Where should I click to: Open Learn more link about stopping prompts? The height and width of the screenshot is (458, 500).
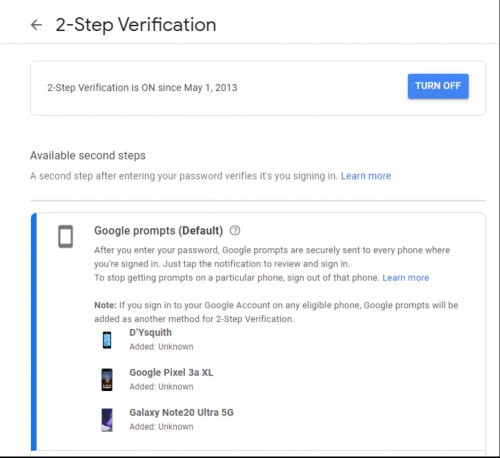pos(406,278)
